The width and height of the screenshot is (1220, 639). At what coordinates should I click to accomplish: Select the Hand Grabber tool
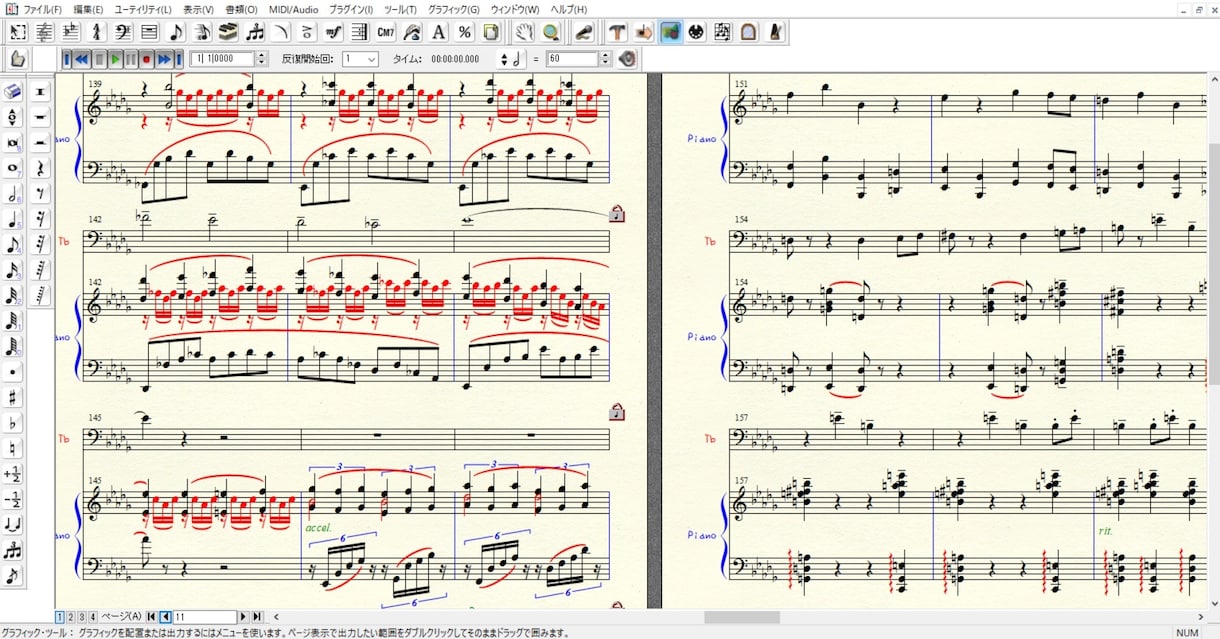pos(524,32)
